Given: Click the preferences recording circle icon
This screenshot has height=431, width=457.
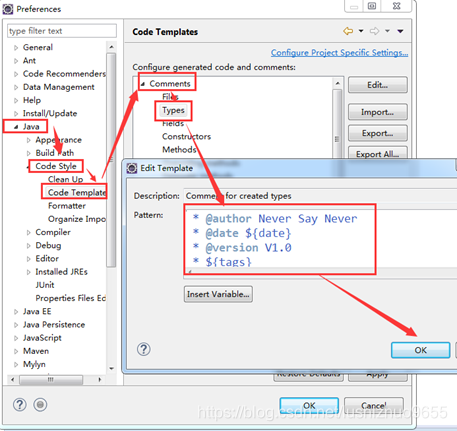Looking at the screenshot, I should (40, 405).
